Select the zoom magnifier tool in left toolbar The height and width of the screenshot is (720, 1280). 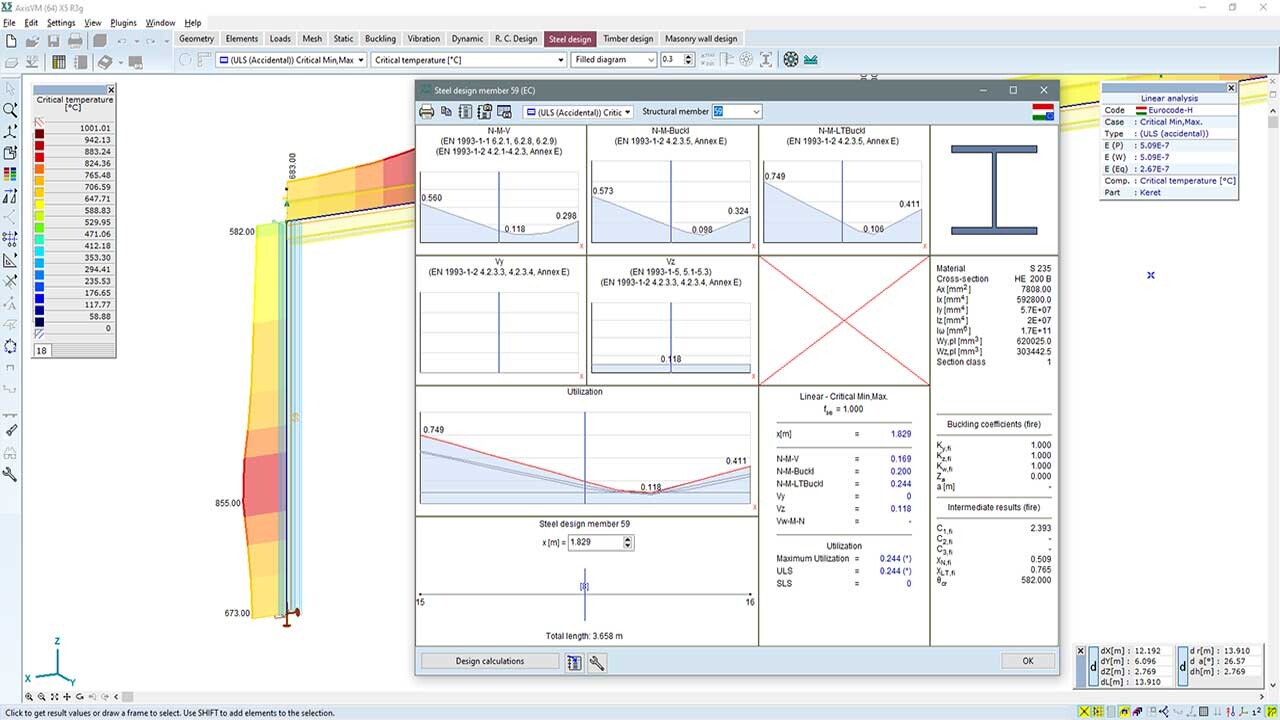coord(11,110)
